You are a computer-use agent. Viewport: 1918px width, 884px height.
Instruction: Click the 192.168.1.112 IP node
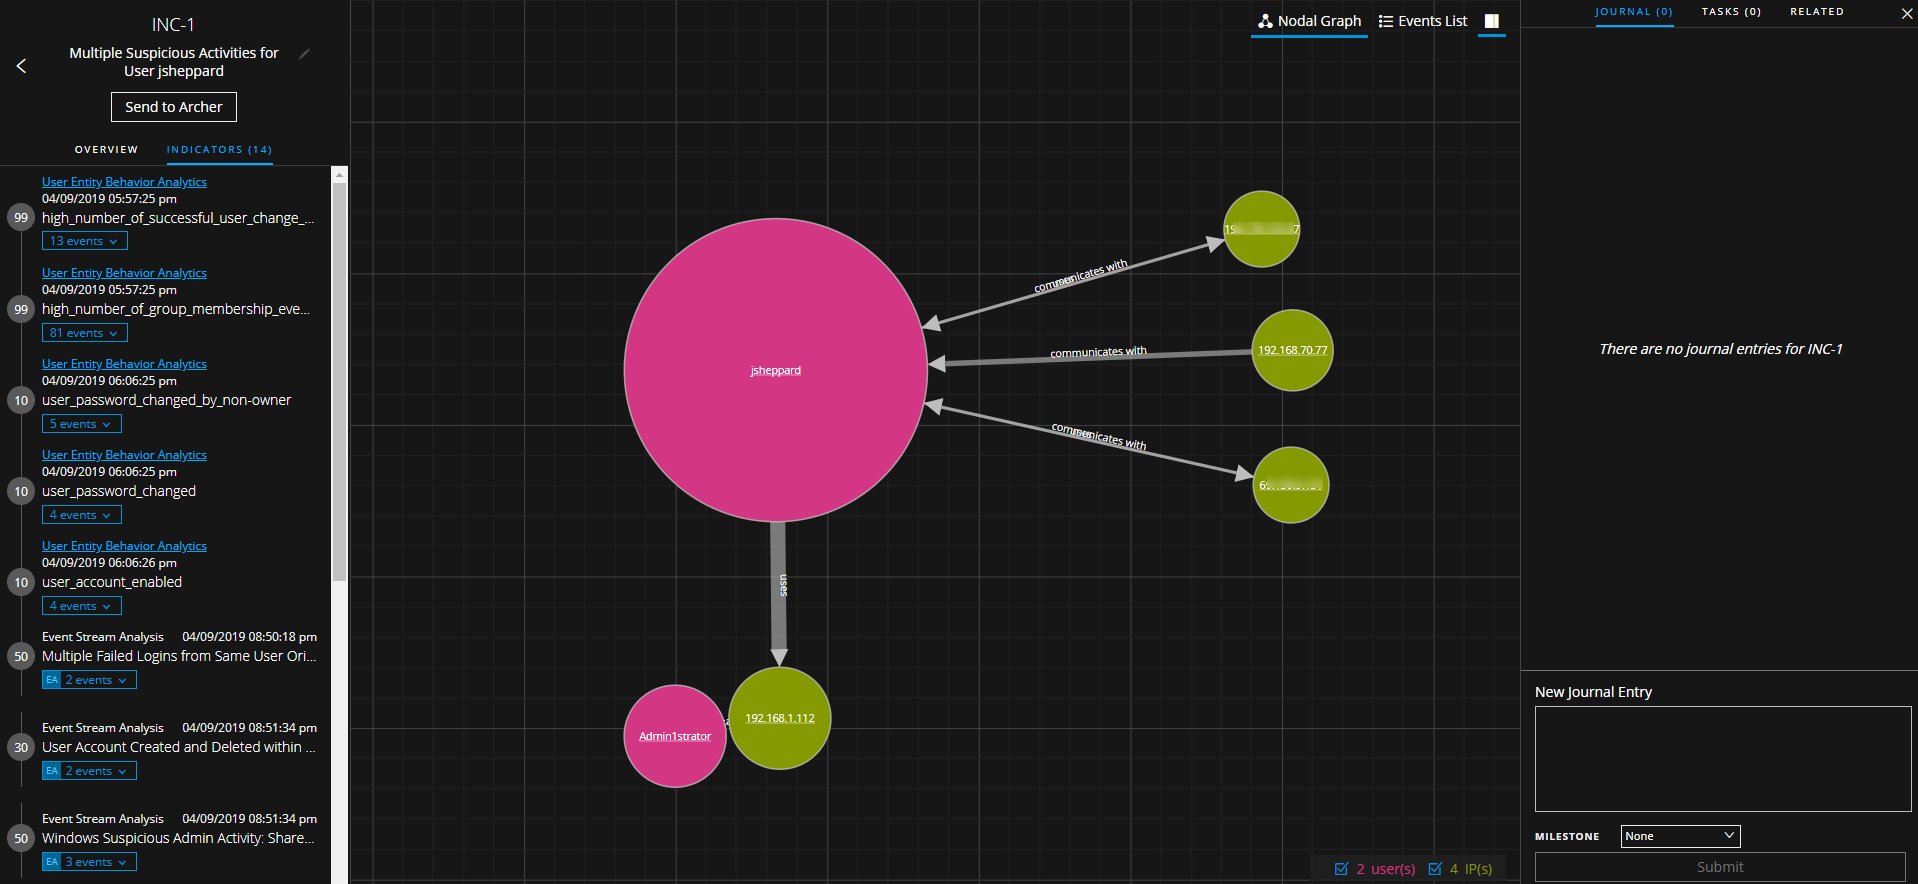click(779, 718)
